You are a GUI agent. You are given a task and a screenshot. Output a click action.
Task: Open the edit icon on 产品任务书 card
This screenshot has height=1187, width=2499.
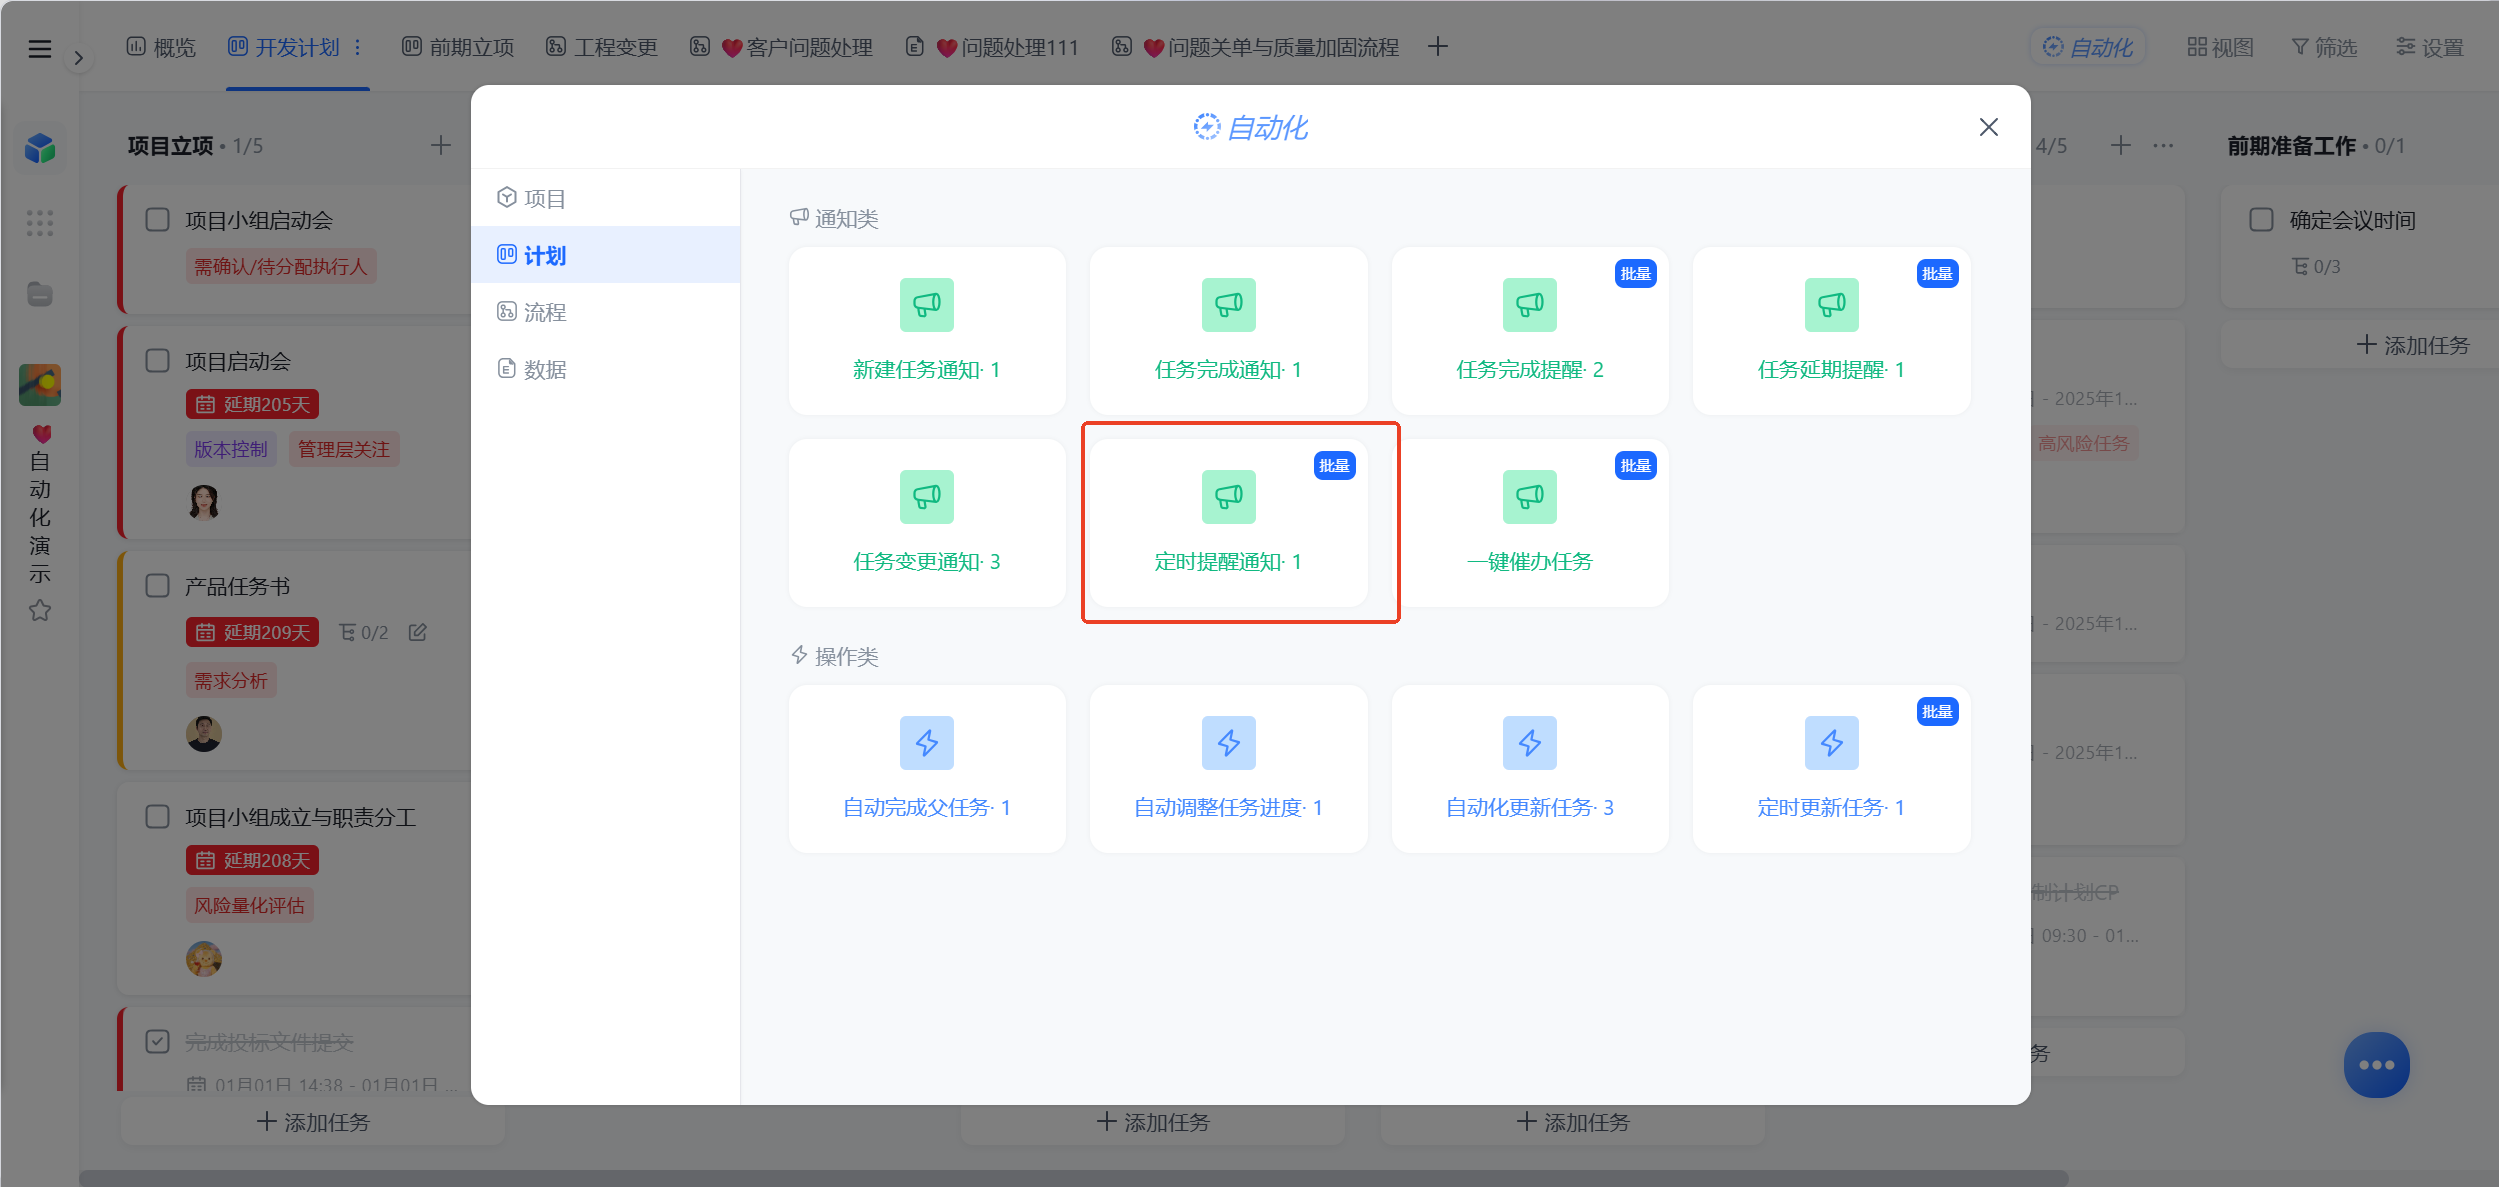coord(418,632)
